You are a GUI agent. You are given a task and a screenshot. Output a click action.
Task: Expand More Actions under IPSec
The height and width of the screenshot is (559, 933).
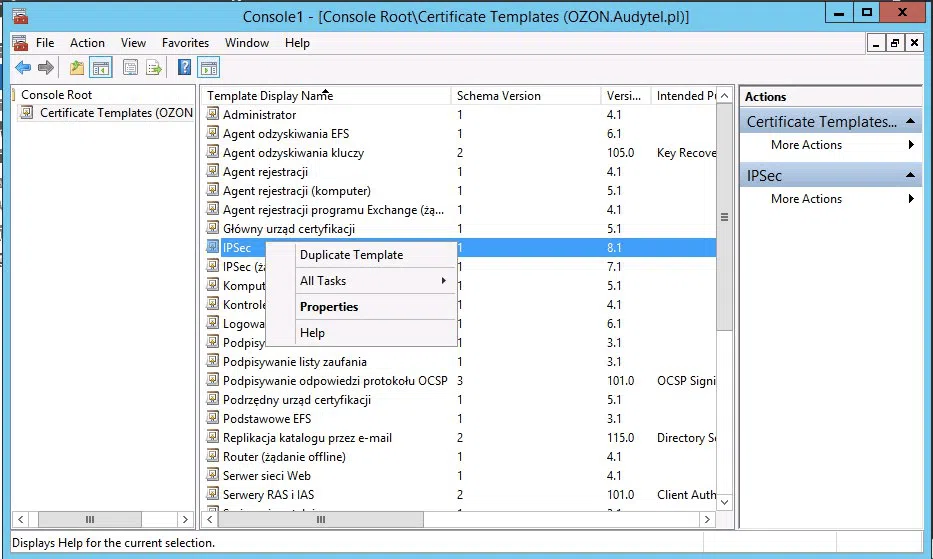point(842,199)
